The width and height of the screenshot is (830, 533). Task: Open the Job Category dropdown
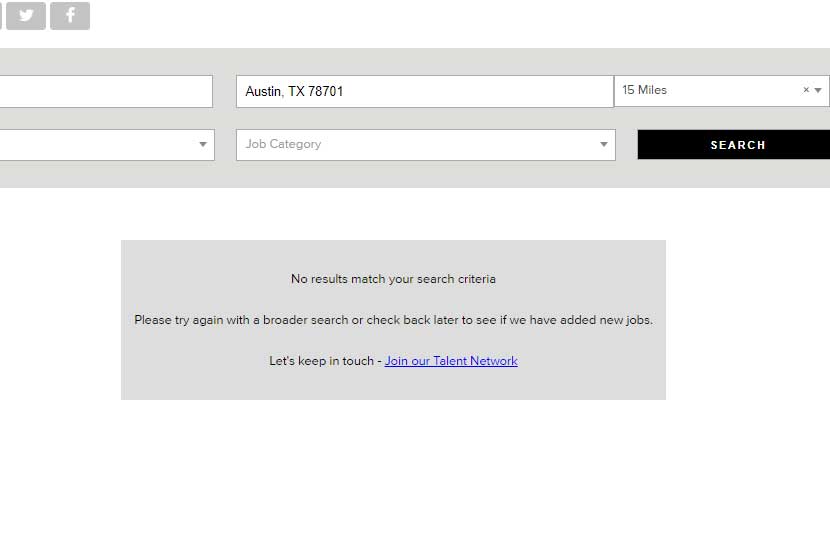(426, 144)
